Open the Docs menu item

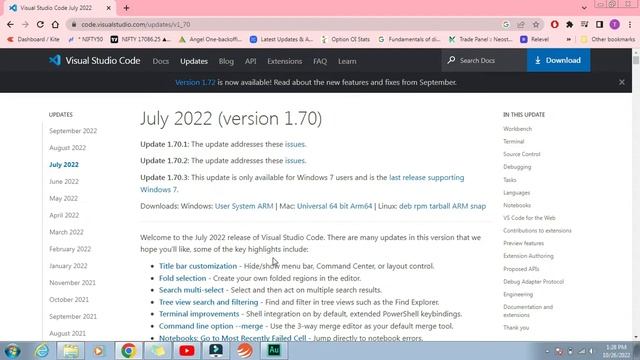pyautogui.click(x=160, y=61)
